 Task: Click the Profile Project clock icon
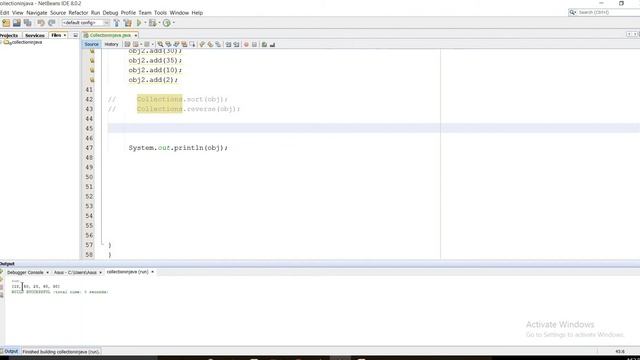pyautogui.click(x=167, y=23)
